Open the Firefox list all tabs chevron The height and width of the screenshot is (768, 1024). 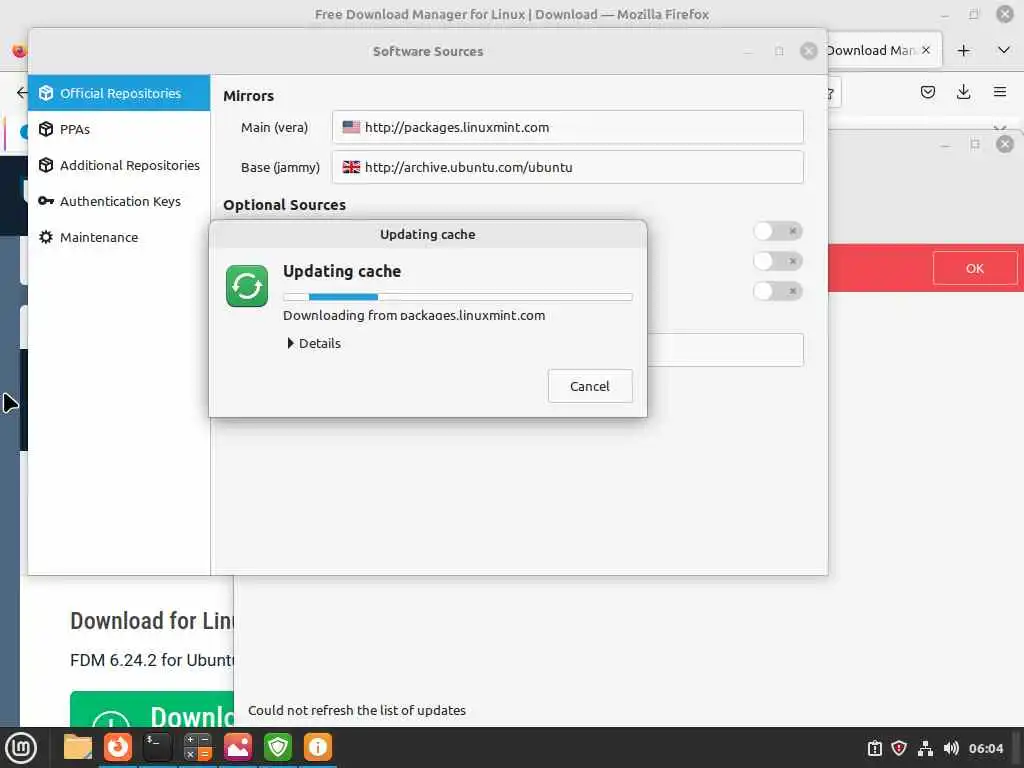pyautogui.click(x=1004, y=50)
